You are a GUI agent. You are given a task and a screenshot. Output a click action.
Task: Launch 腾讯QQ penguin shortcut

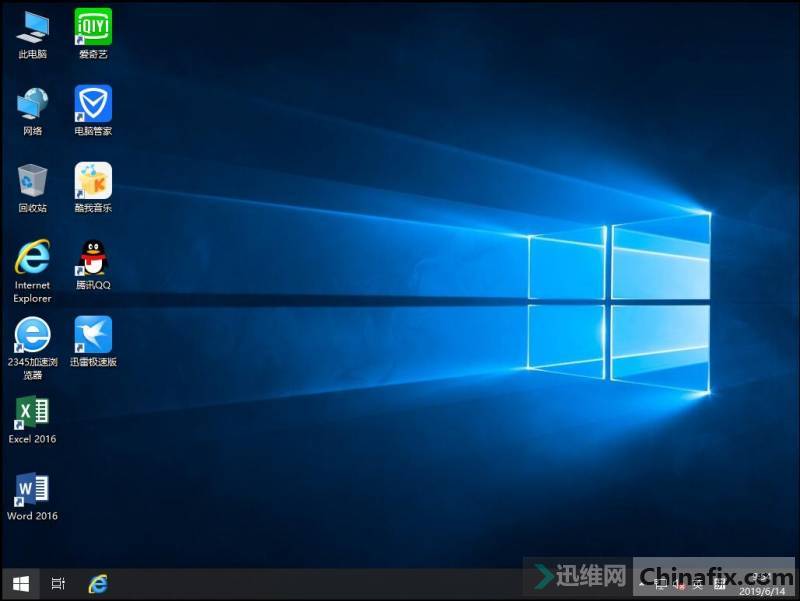pos(93,265)
